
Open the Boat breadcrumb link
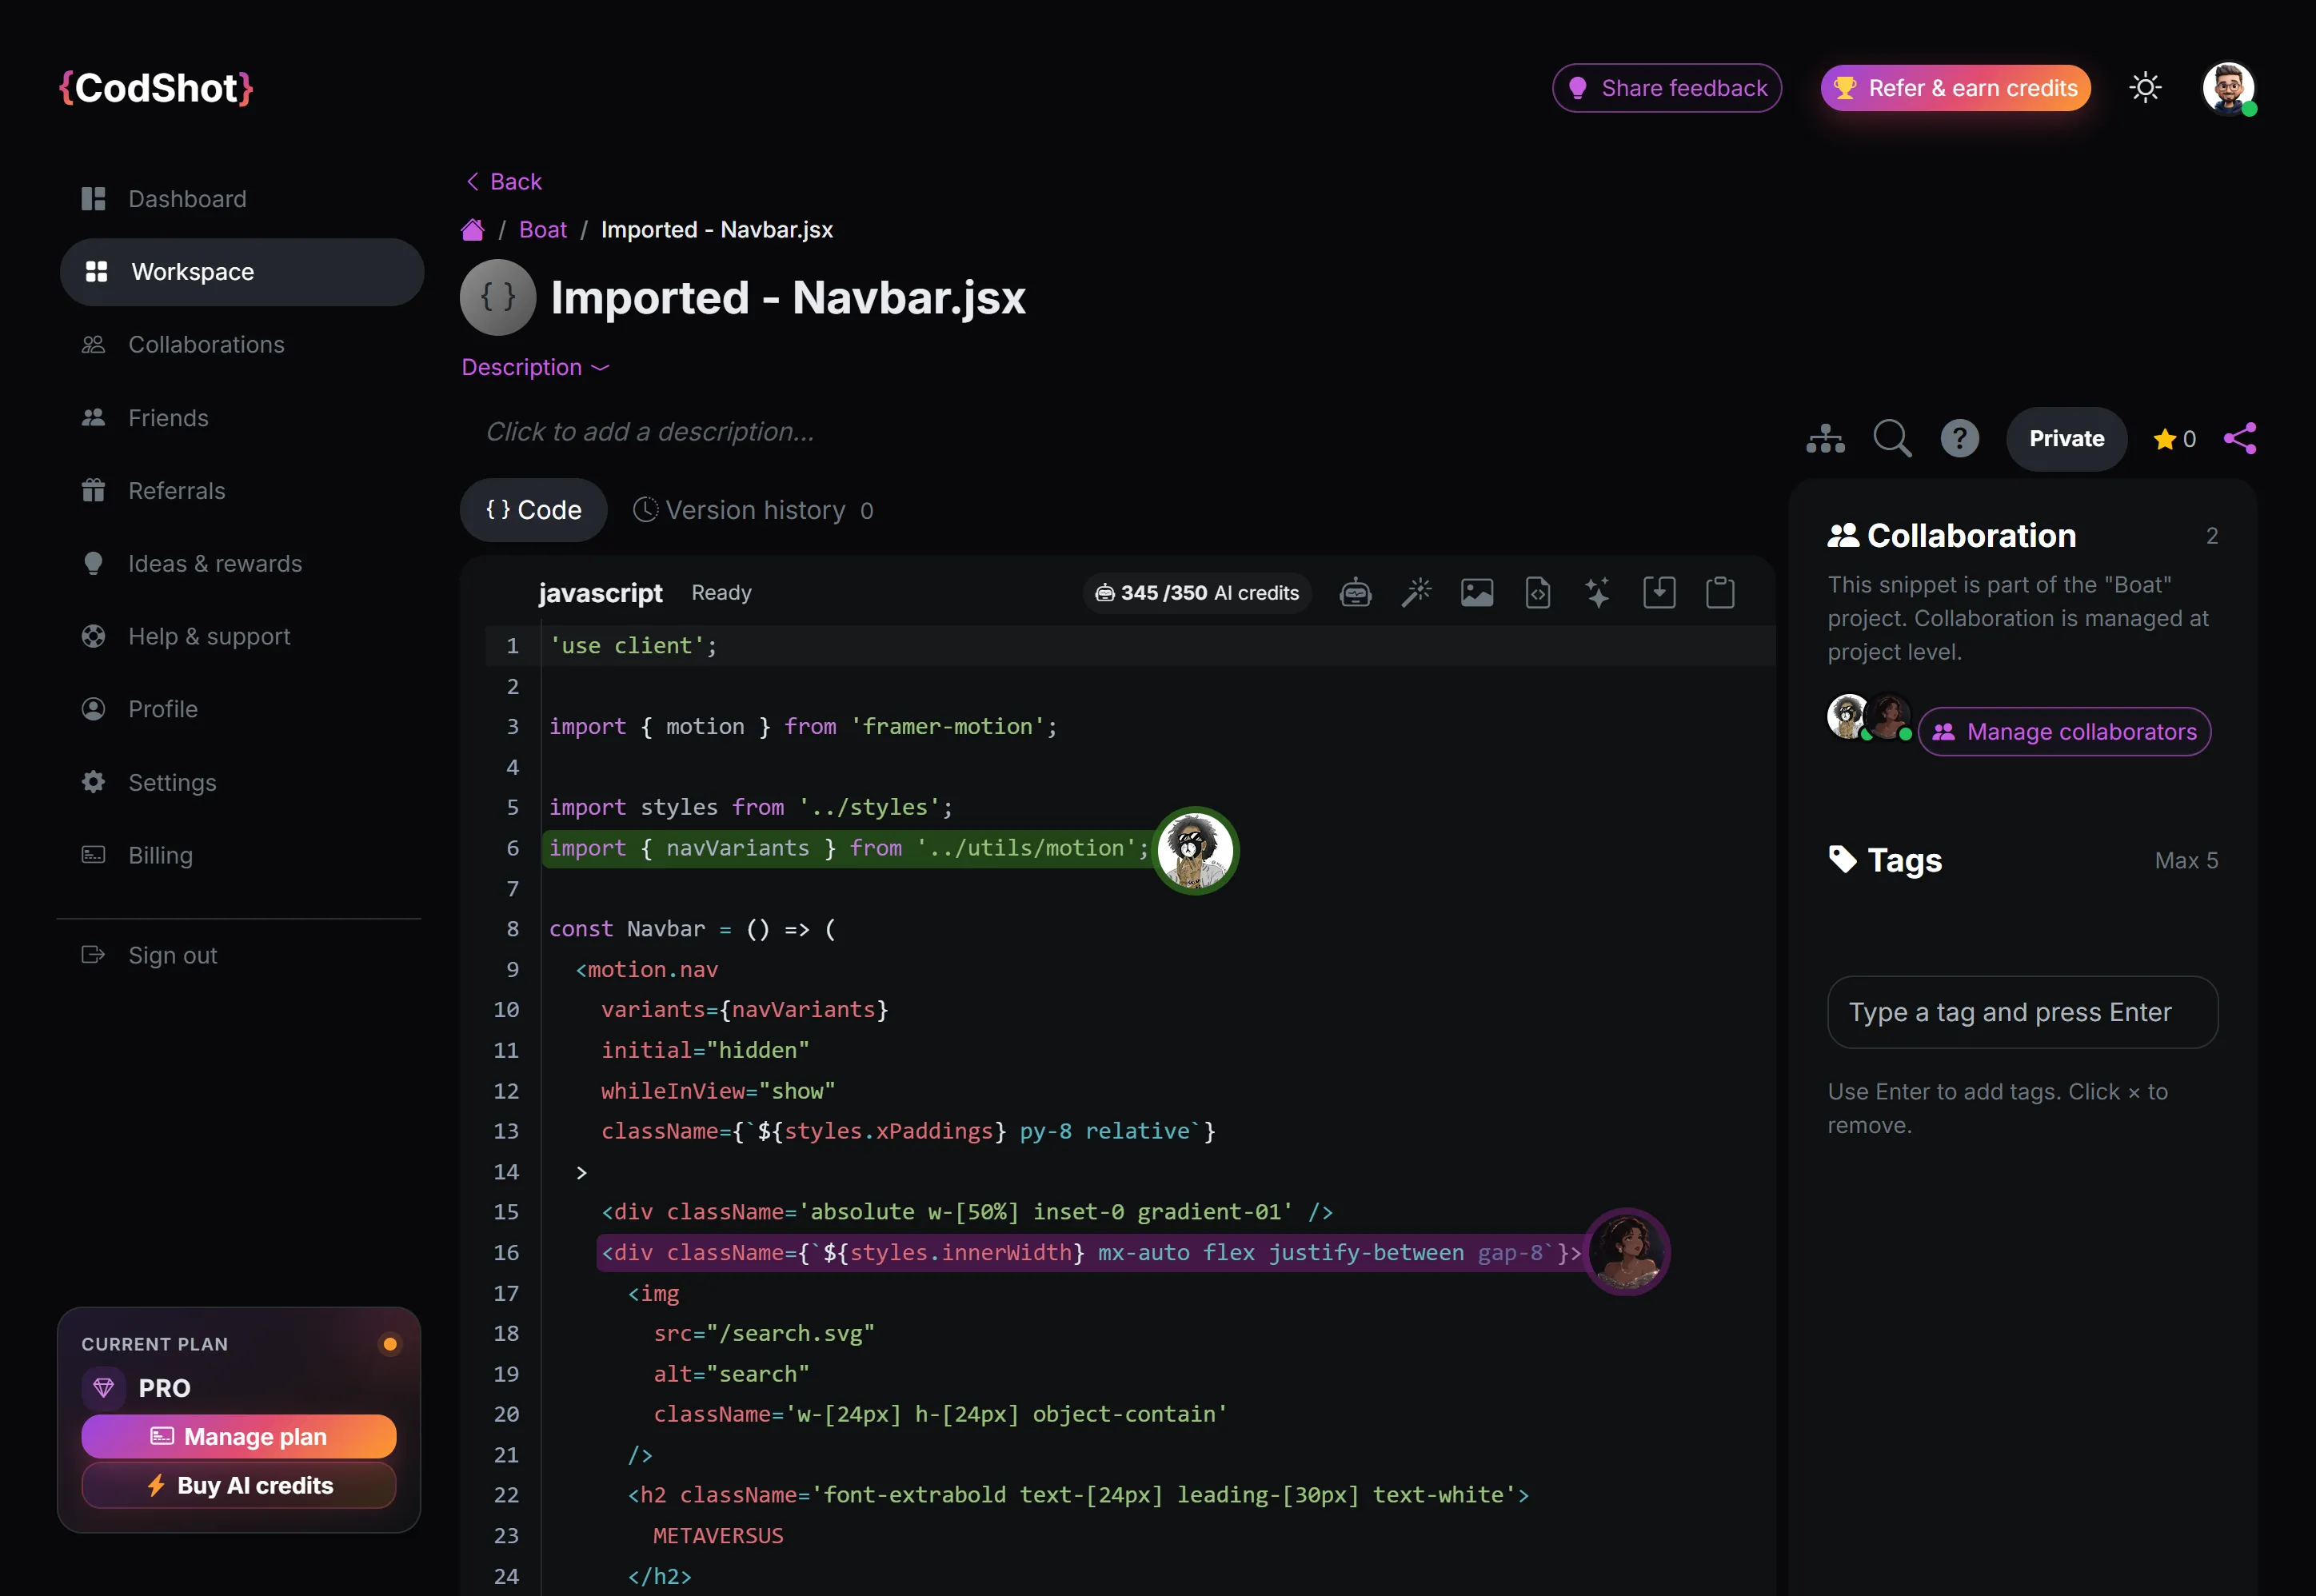pyautogui.click(x=543, y=230)
